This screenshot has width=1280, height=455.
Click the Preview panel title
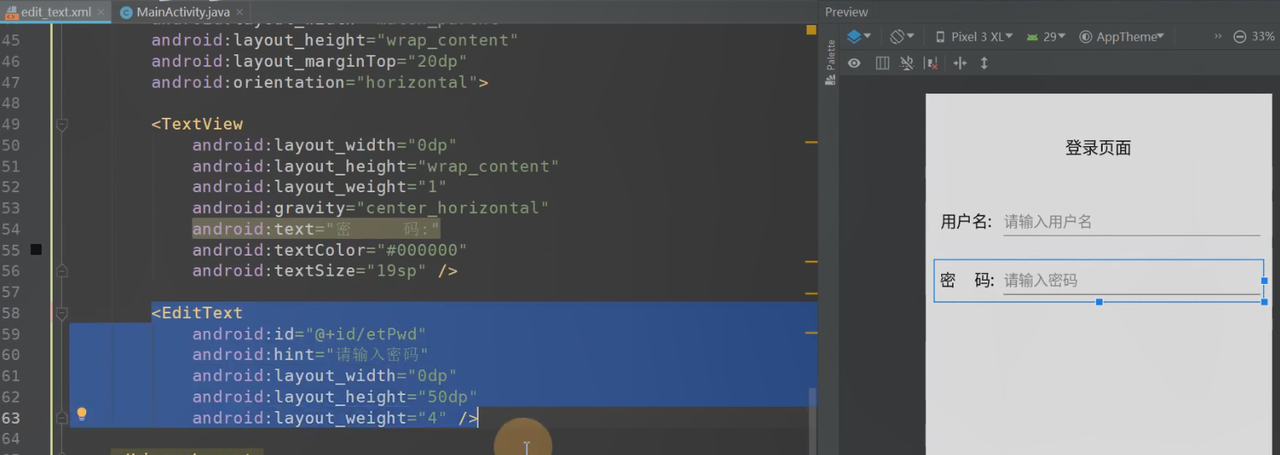point(846,12)
